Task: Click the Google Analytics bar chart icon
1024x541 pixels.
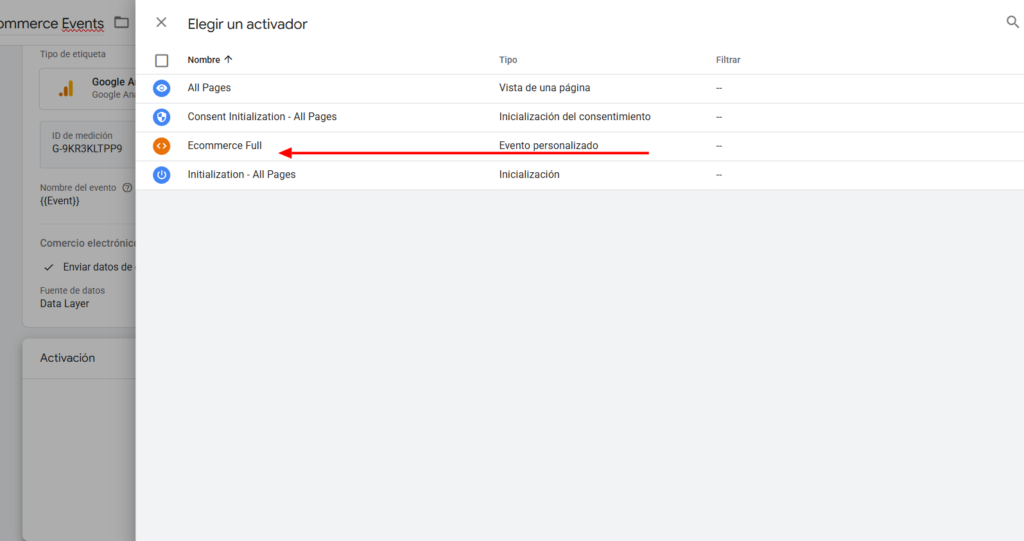Action: [66, 89]
